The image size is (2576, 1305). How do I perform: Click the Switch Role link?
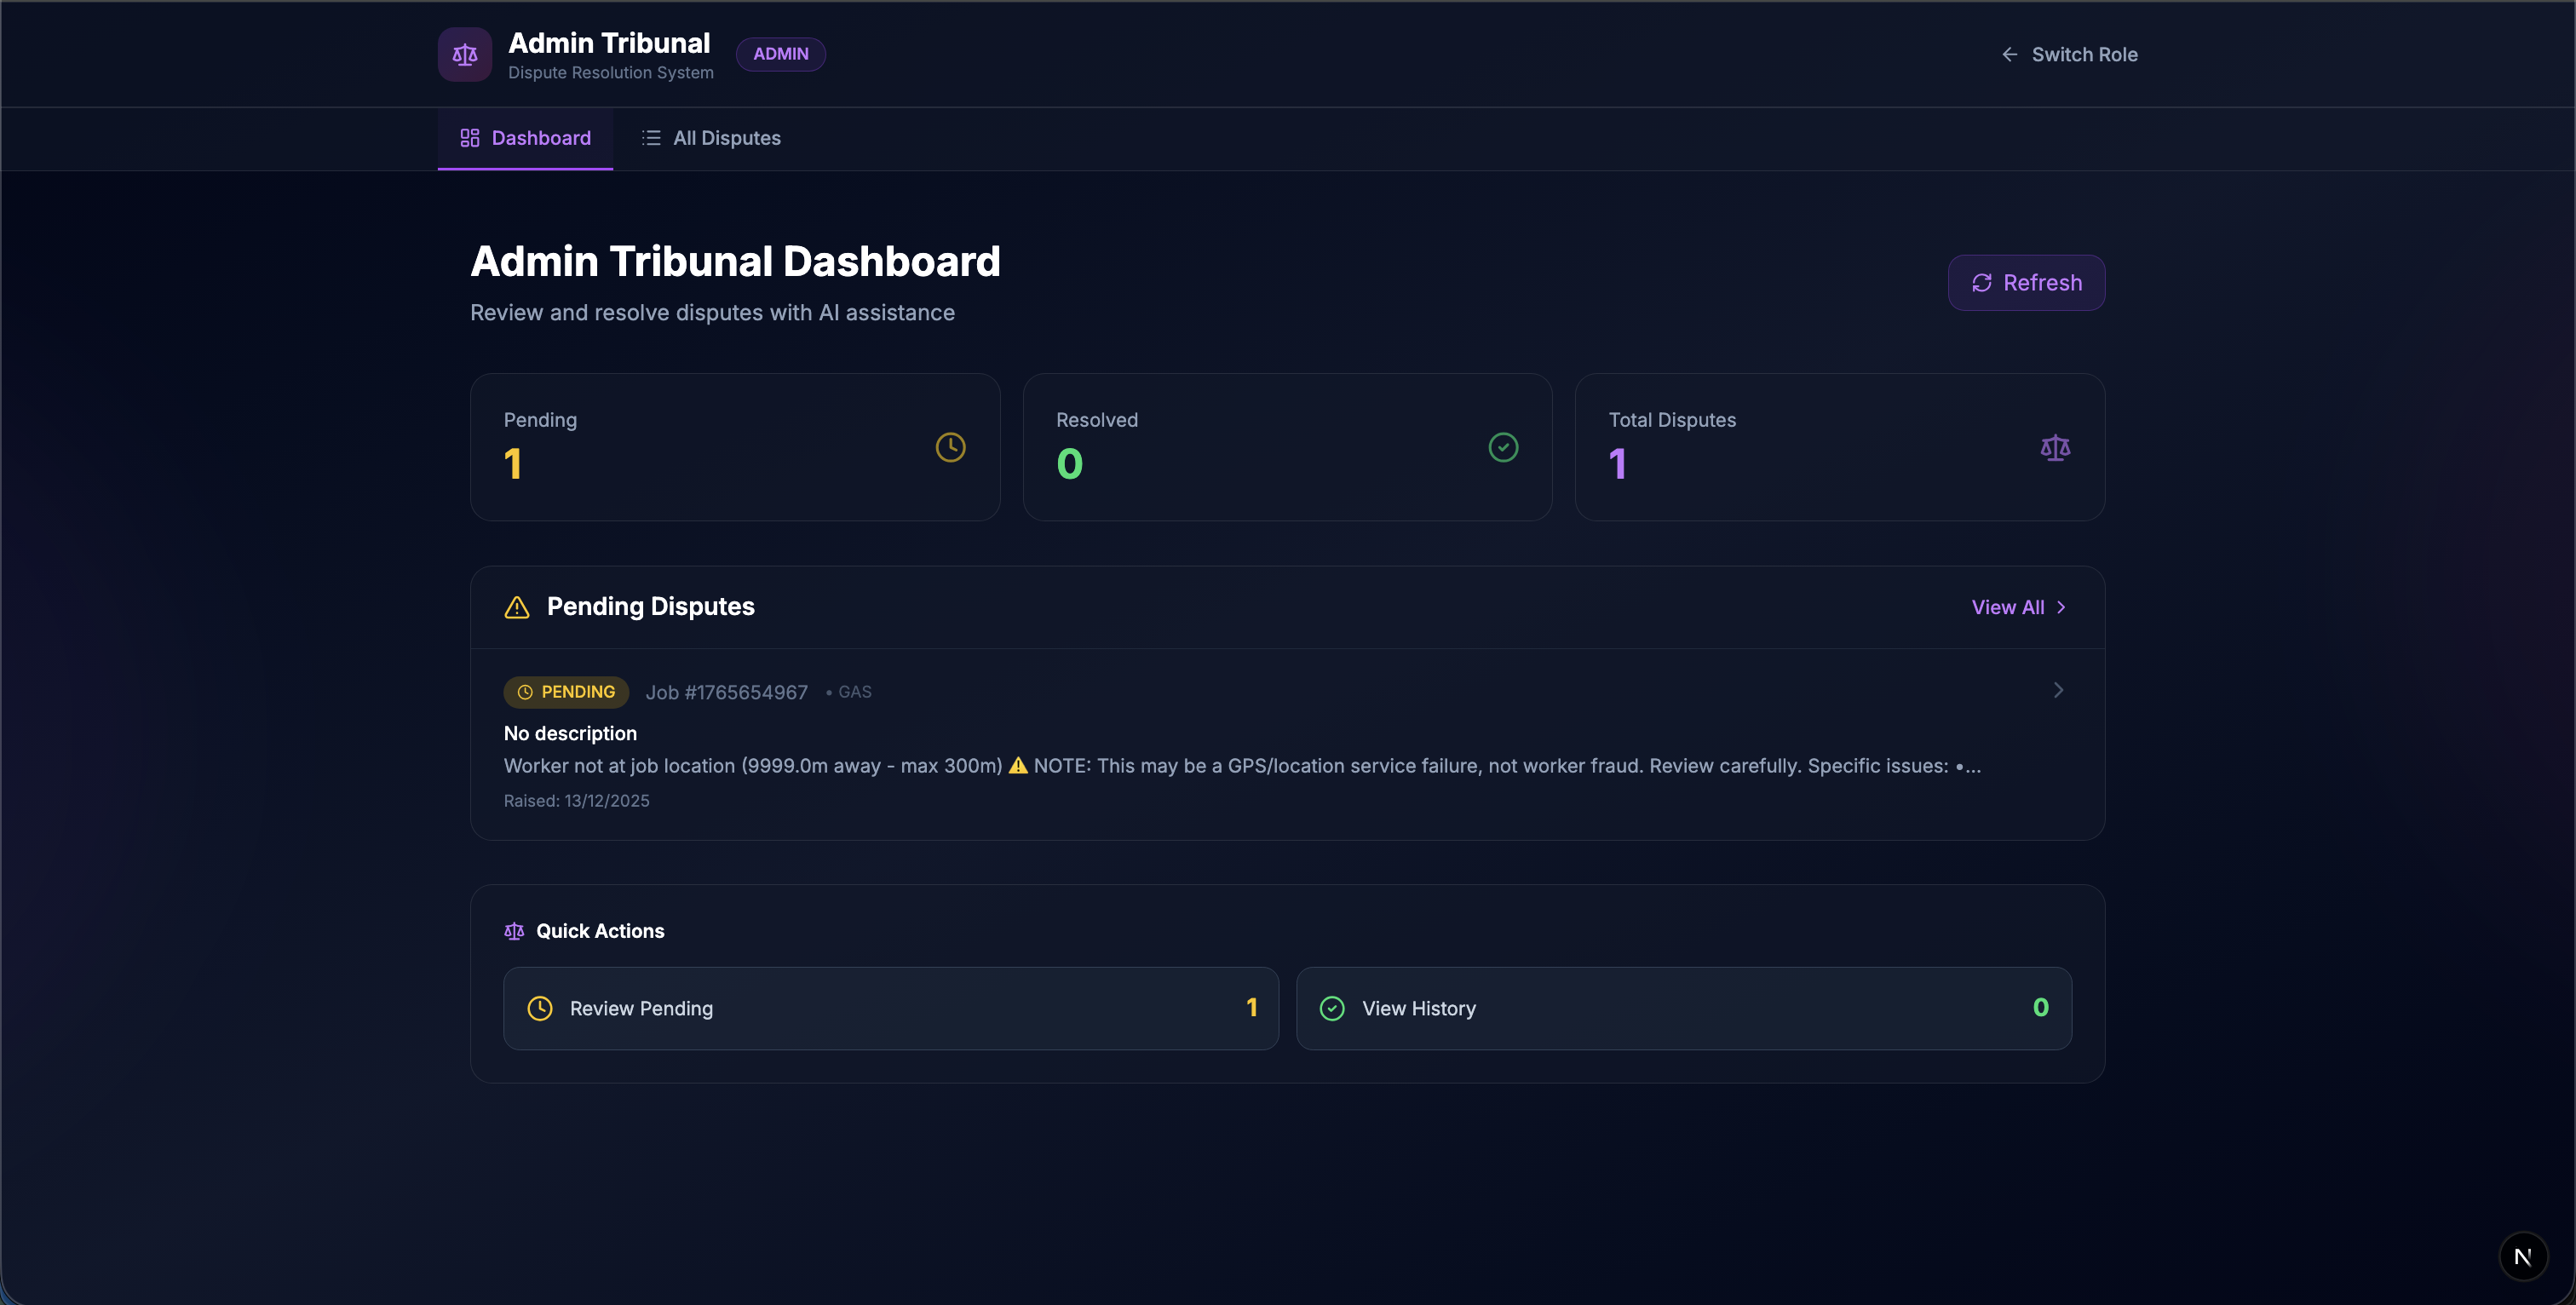pyautogui.click(x=2084, y=55)
